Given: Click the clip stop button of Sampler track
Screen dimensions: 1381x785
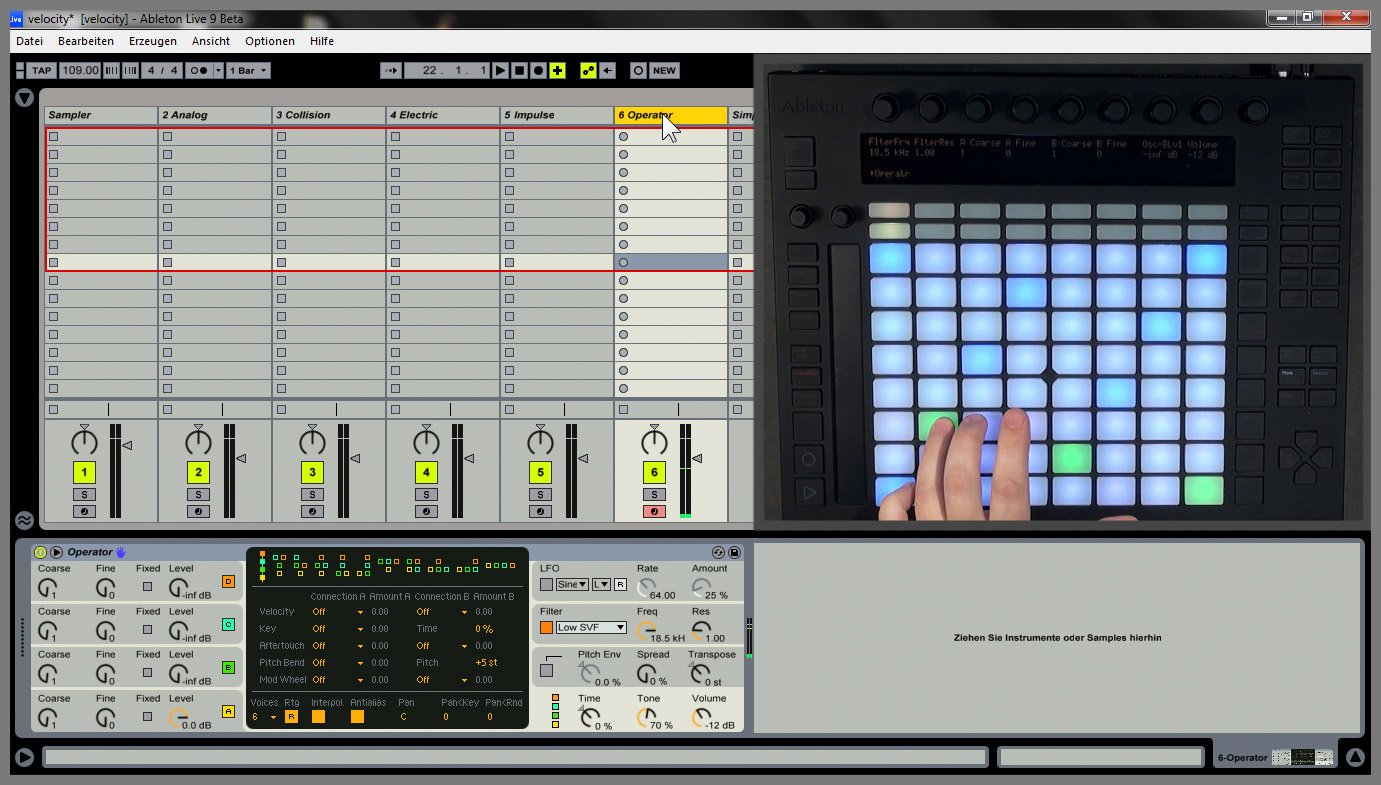Looking at the screenshot, I should pos(54,409).
